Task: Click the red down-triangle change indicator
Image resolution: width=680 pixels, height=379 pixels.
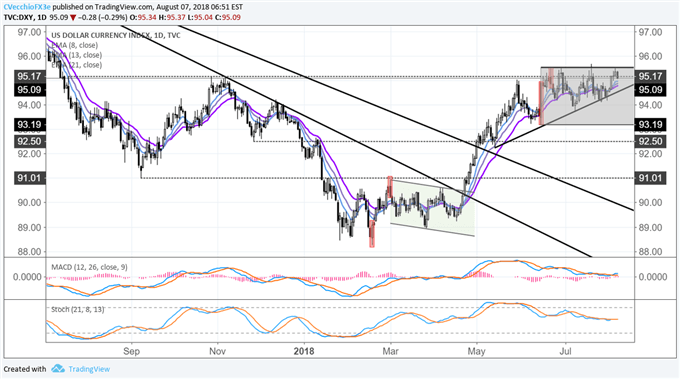Action: coord(73,18)
